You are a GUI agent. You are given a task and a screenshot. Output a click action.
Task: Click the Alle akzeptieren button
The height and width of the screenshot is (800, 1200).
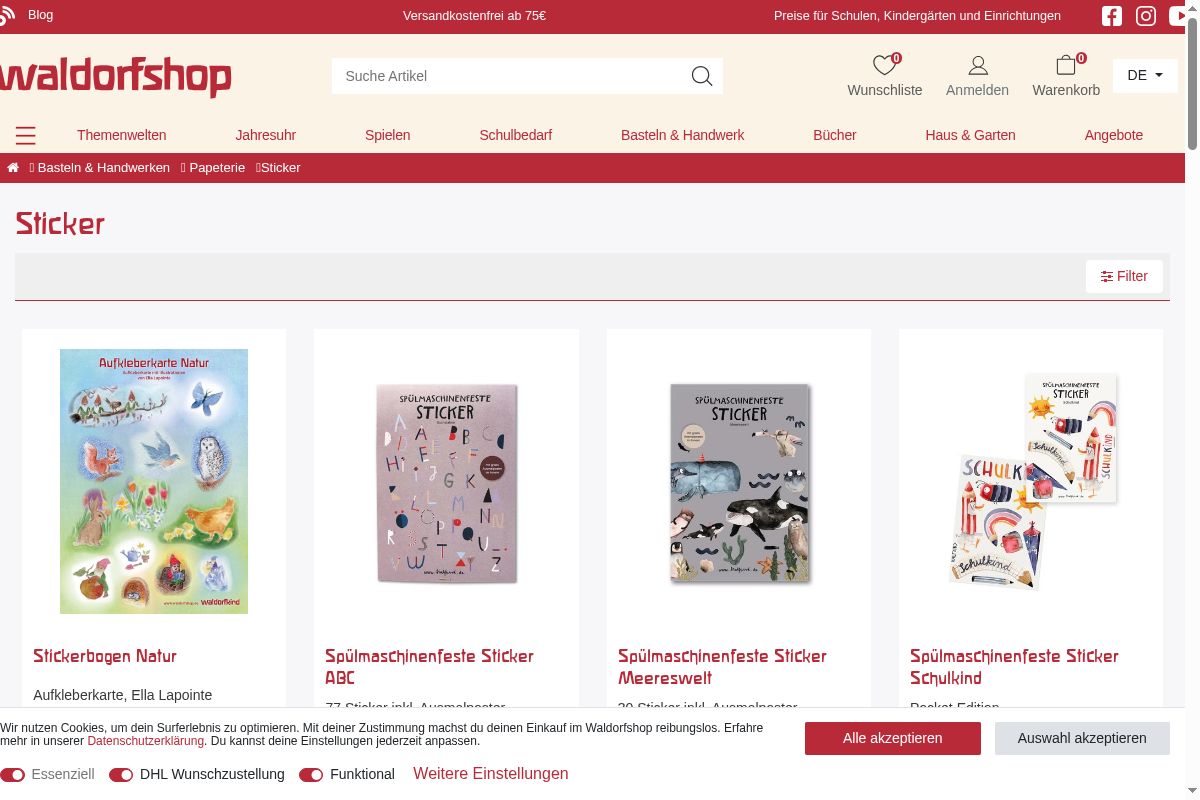click(x=893, y=738)
